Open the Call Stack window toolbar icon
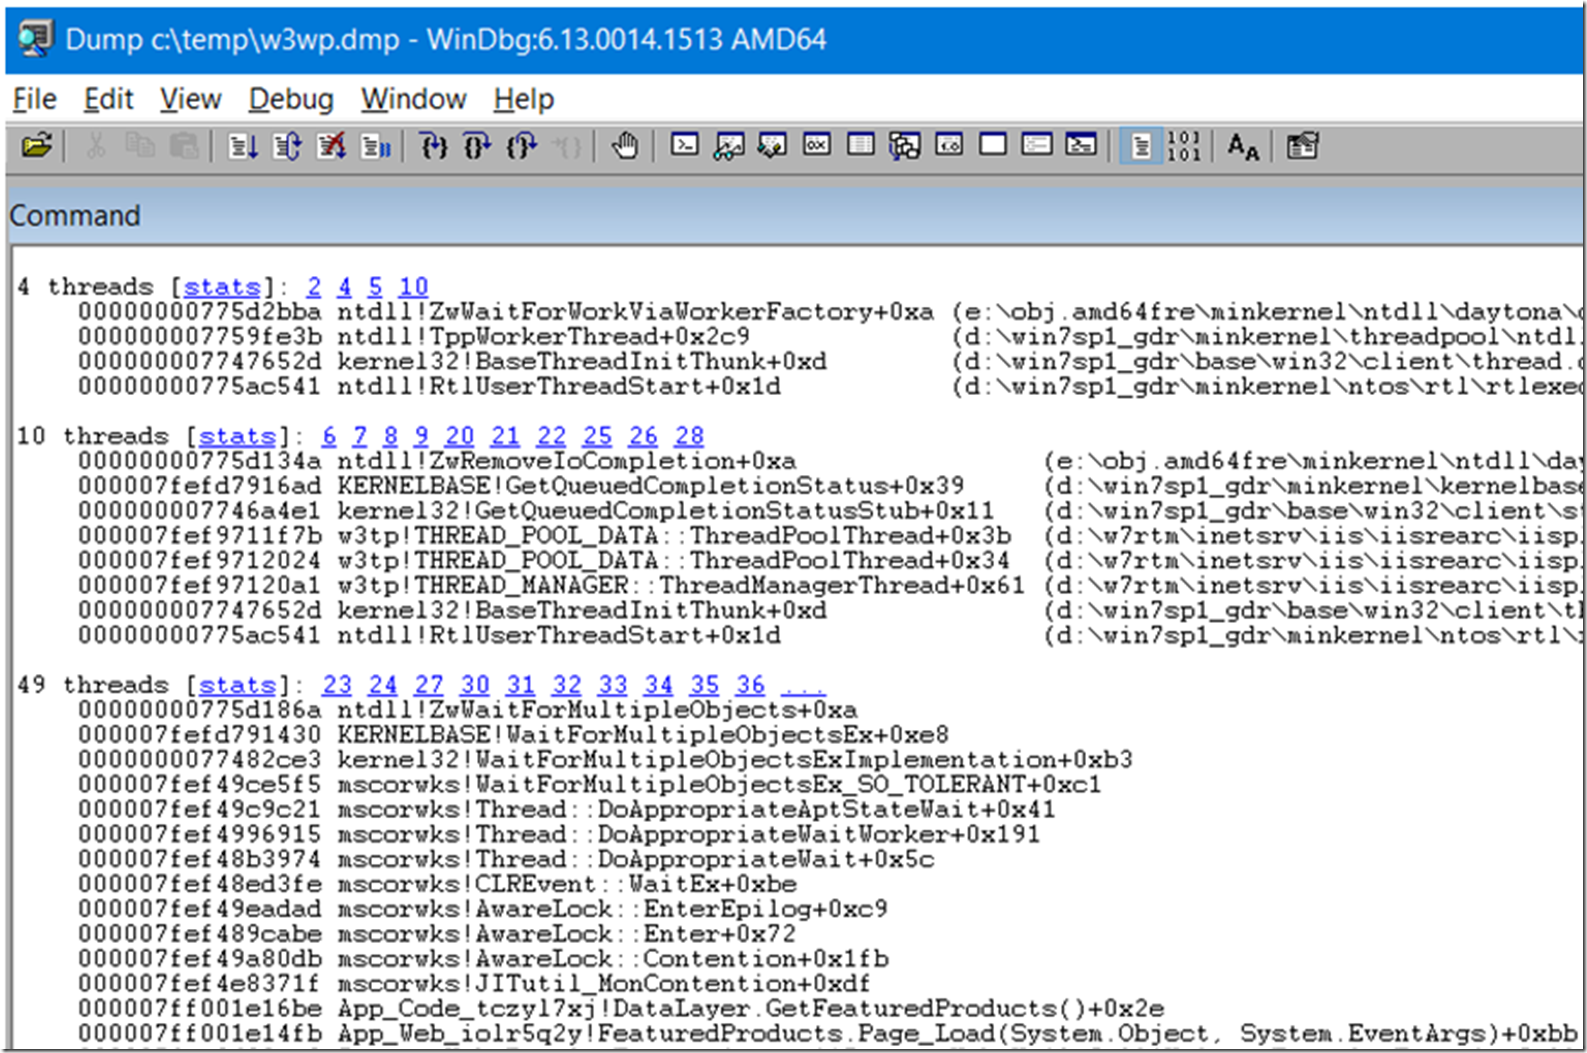 coord(905,146)
